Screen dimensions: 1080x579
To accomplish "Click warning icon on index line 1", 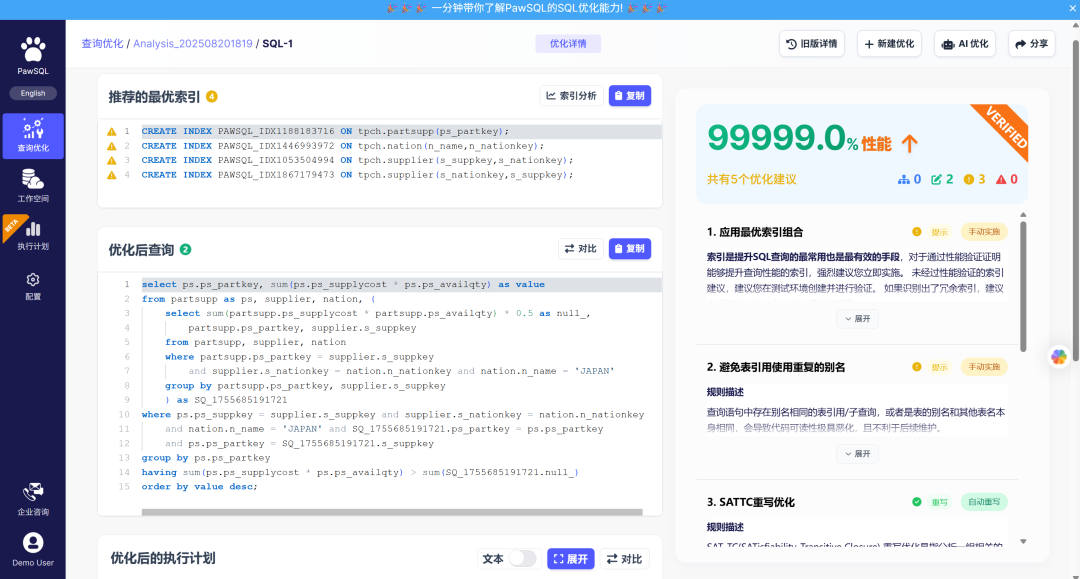I will click(x=112, y=131).
